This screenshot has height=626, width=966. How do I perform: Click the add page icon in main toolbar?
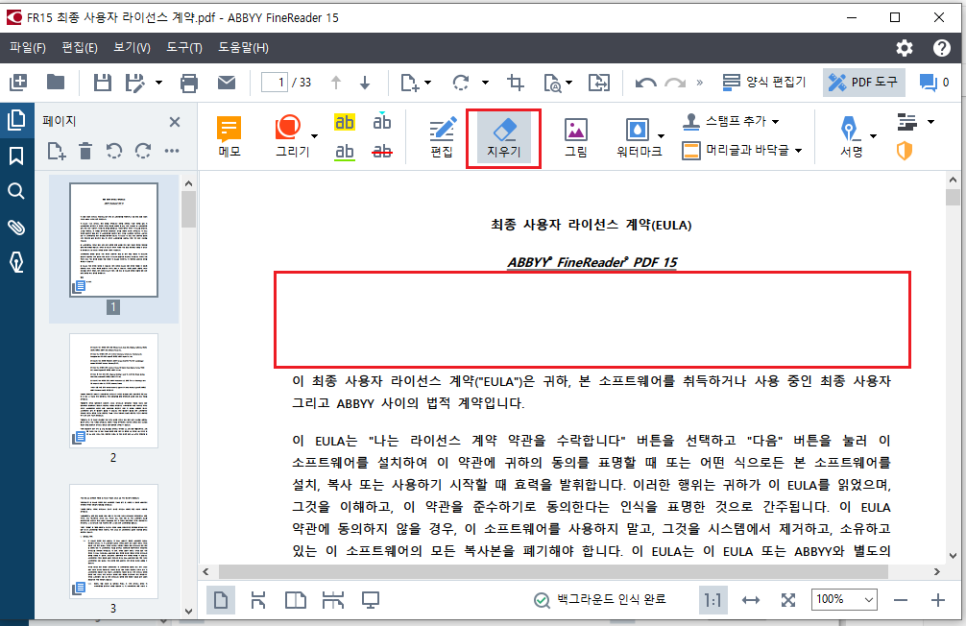point(410,83)
